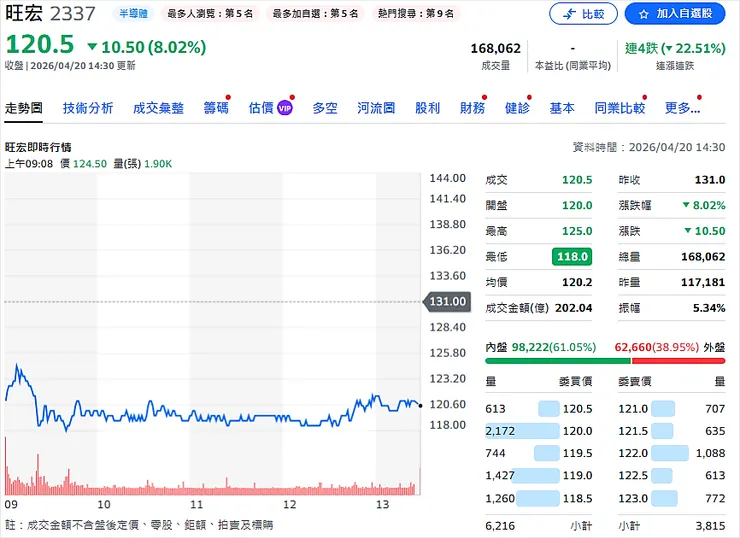Click the ask price 121.5 row
The width and height of the screenshot is (740, 538).
point(672,431)
